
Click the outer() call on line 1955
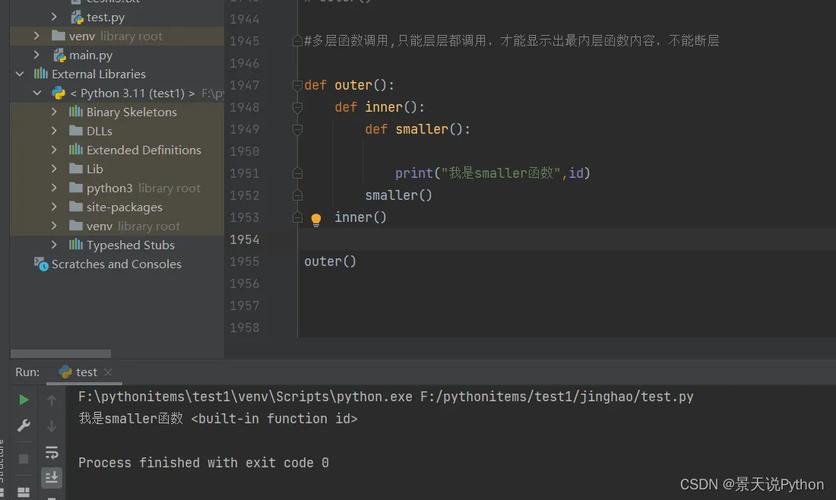click(330, 262)
